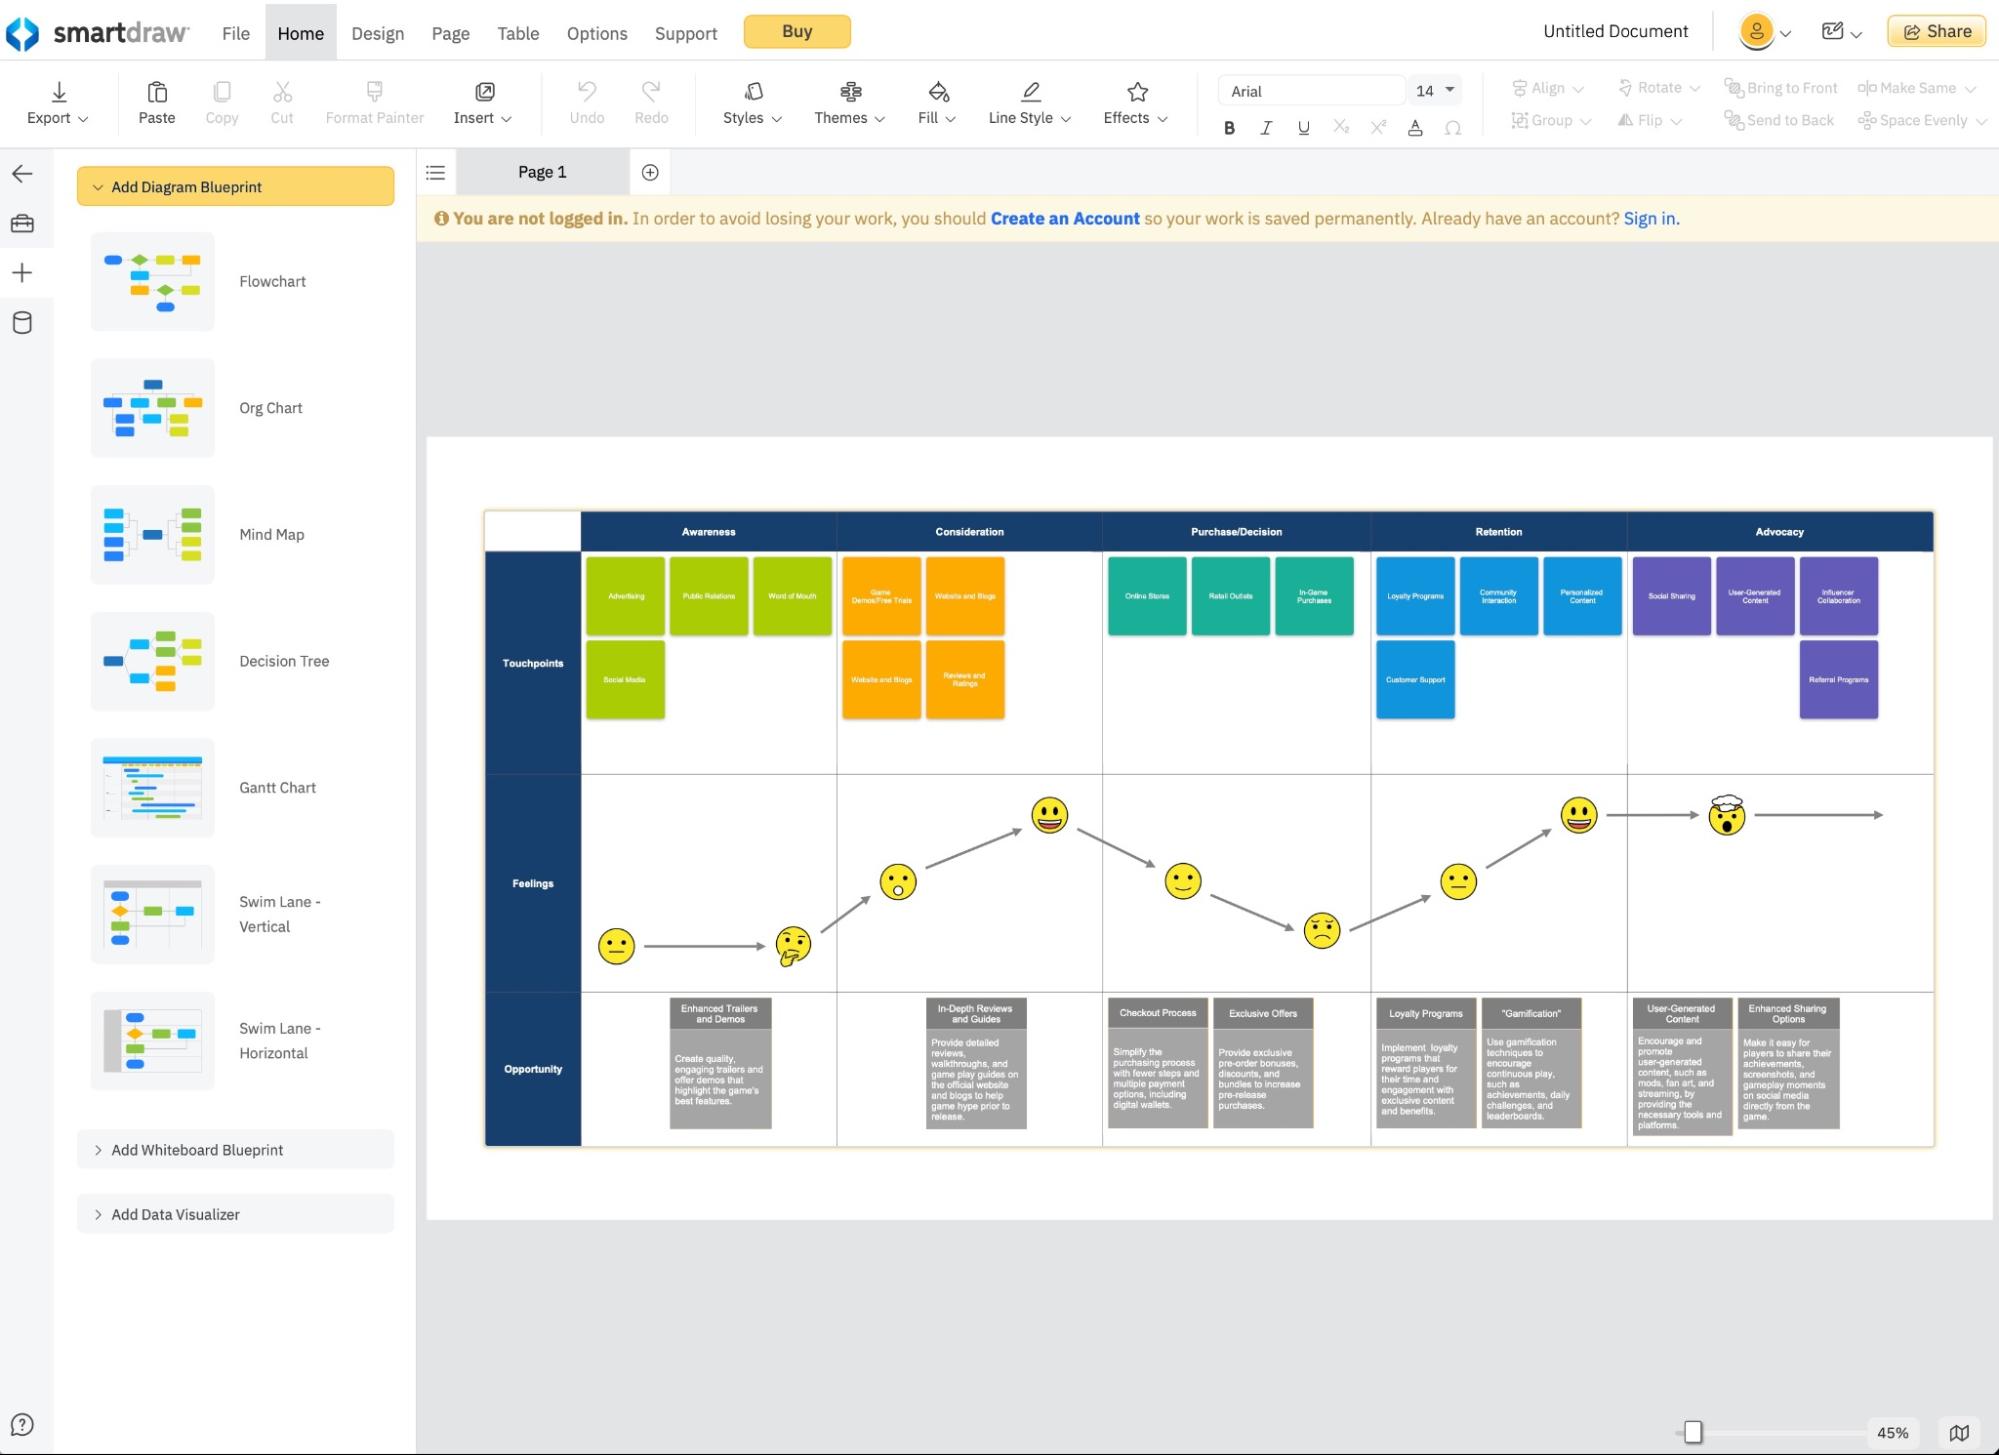Toggle italic text formatting
The height and width of the screenshot is (1455, 1999).
click(x=1266, y=128)
